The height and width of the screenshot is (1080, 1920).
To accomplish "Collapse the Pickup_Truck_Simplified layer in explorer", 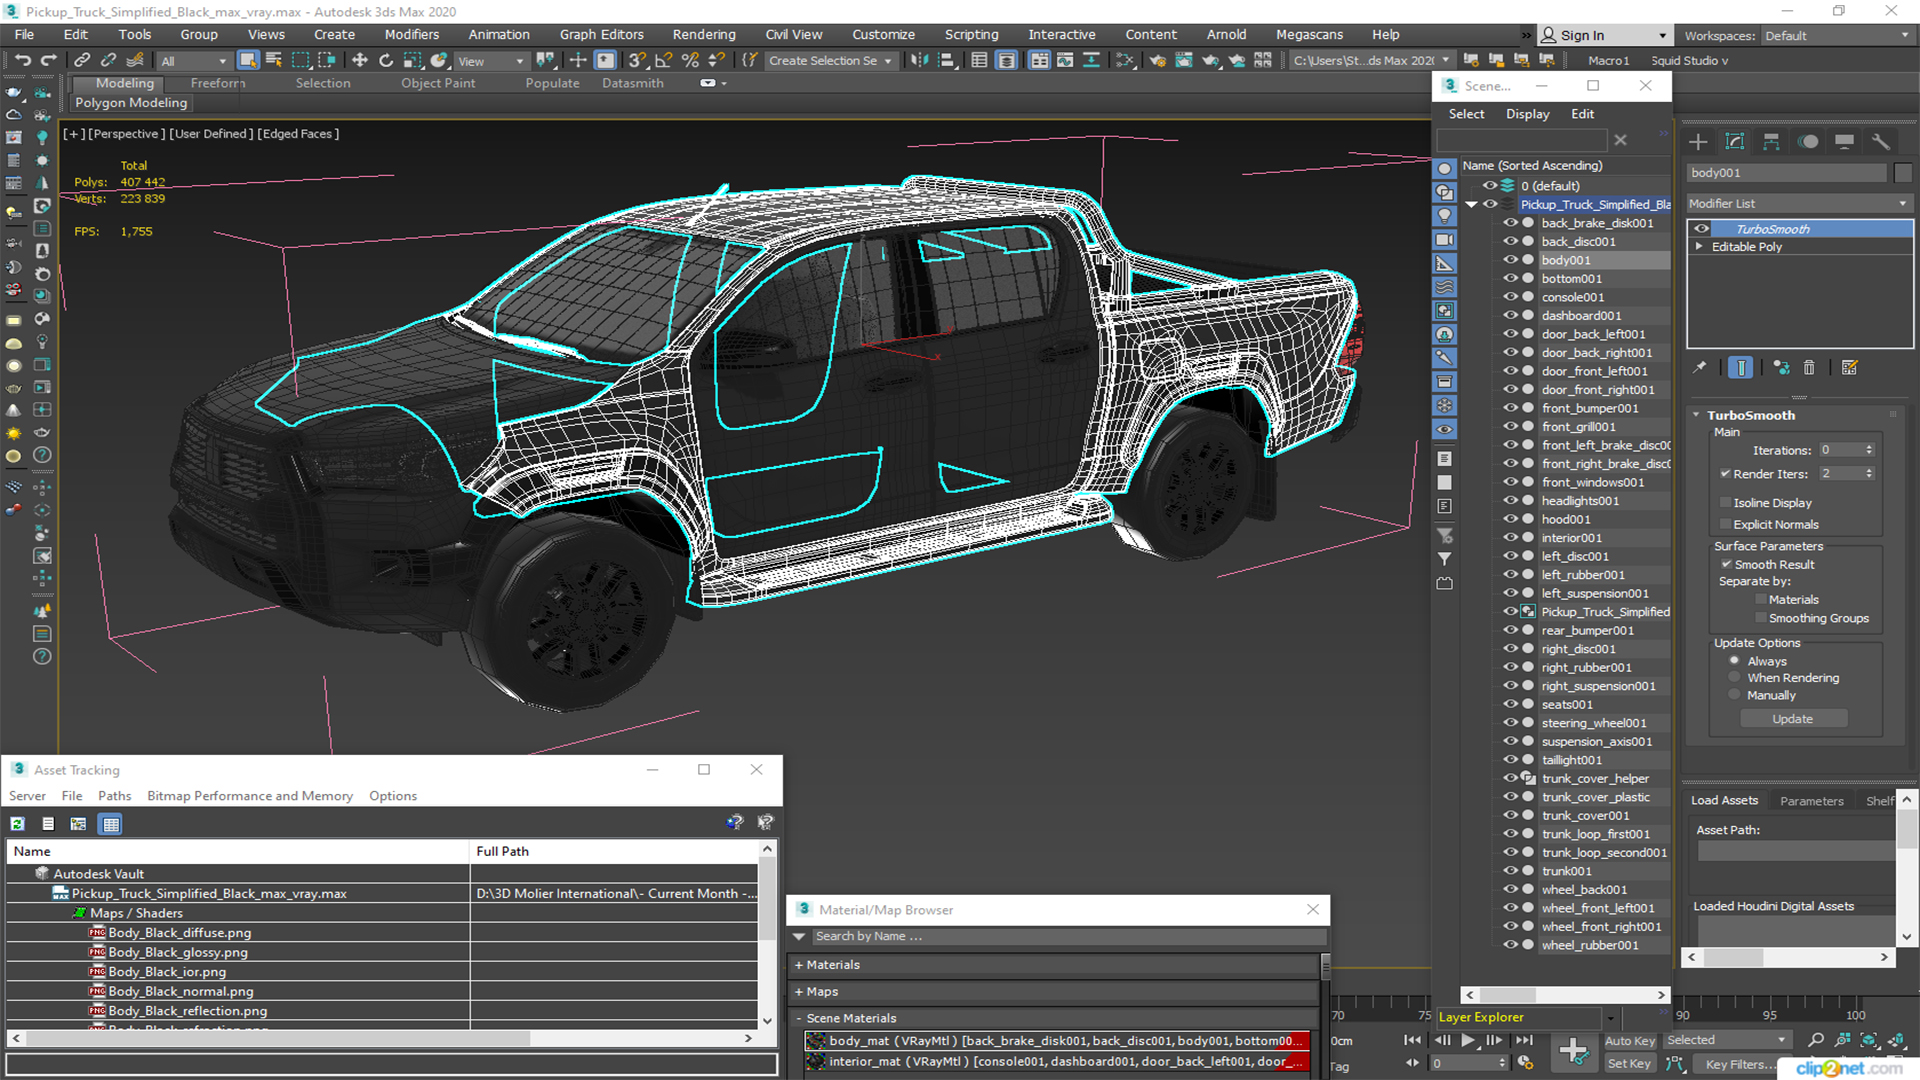I will [1472, 205].
